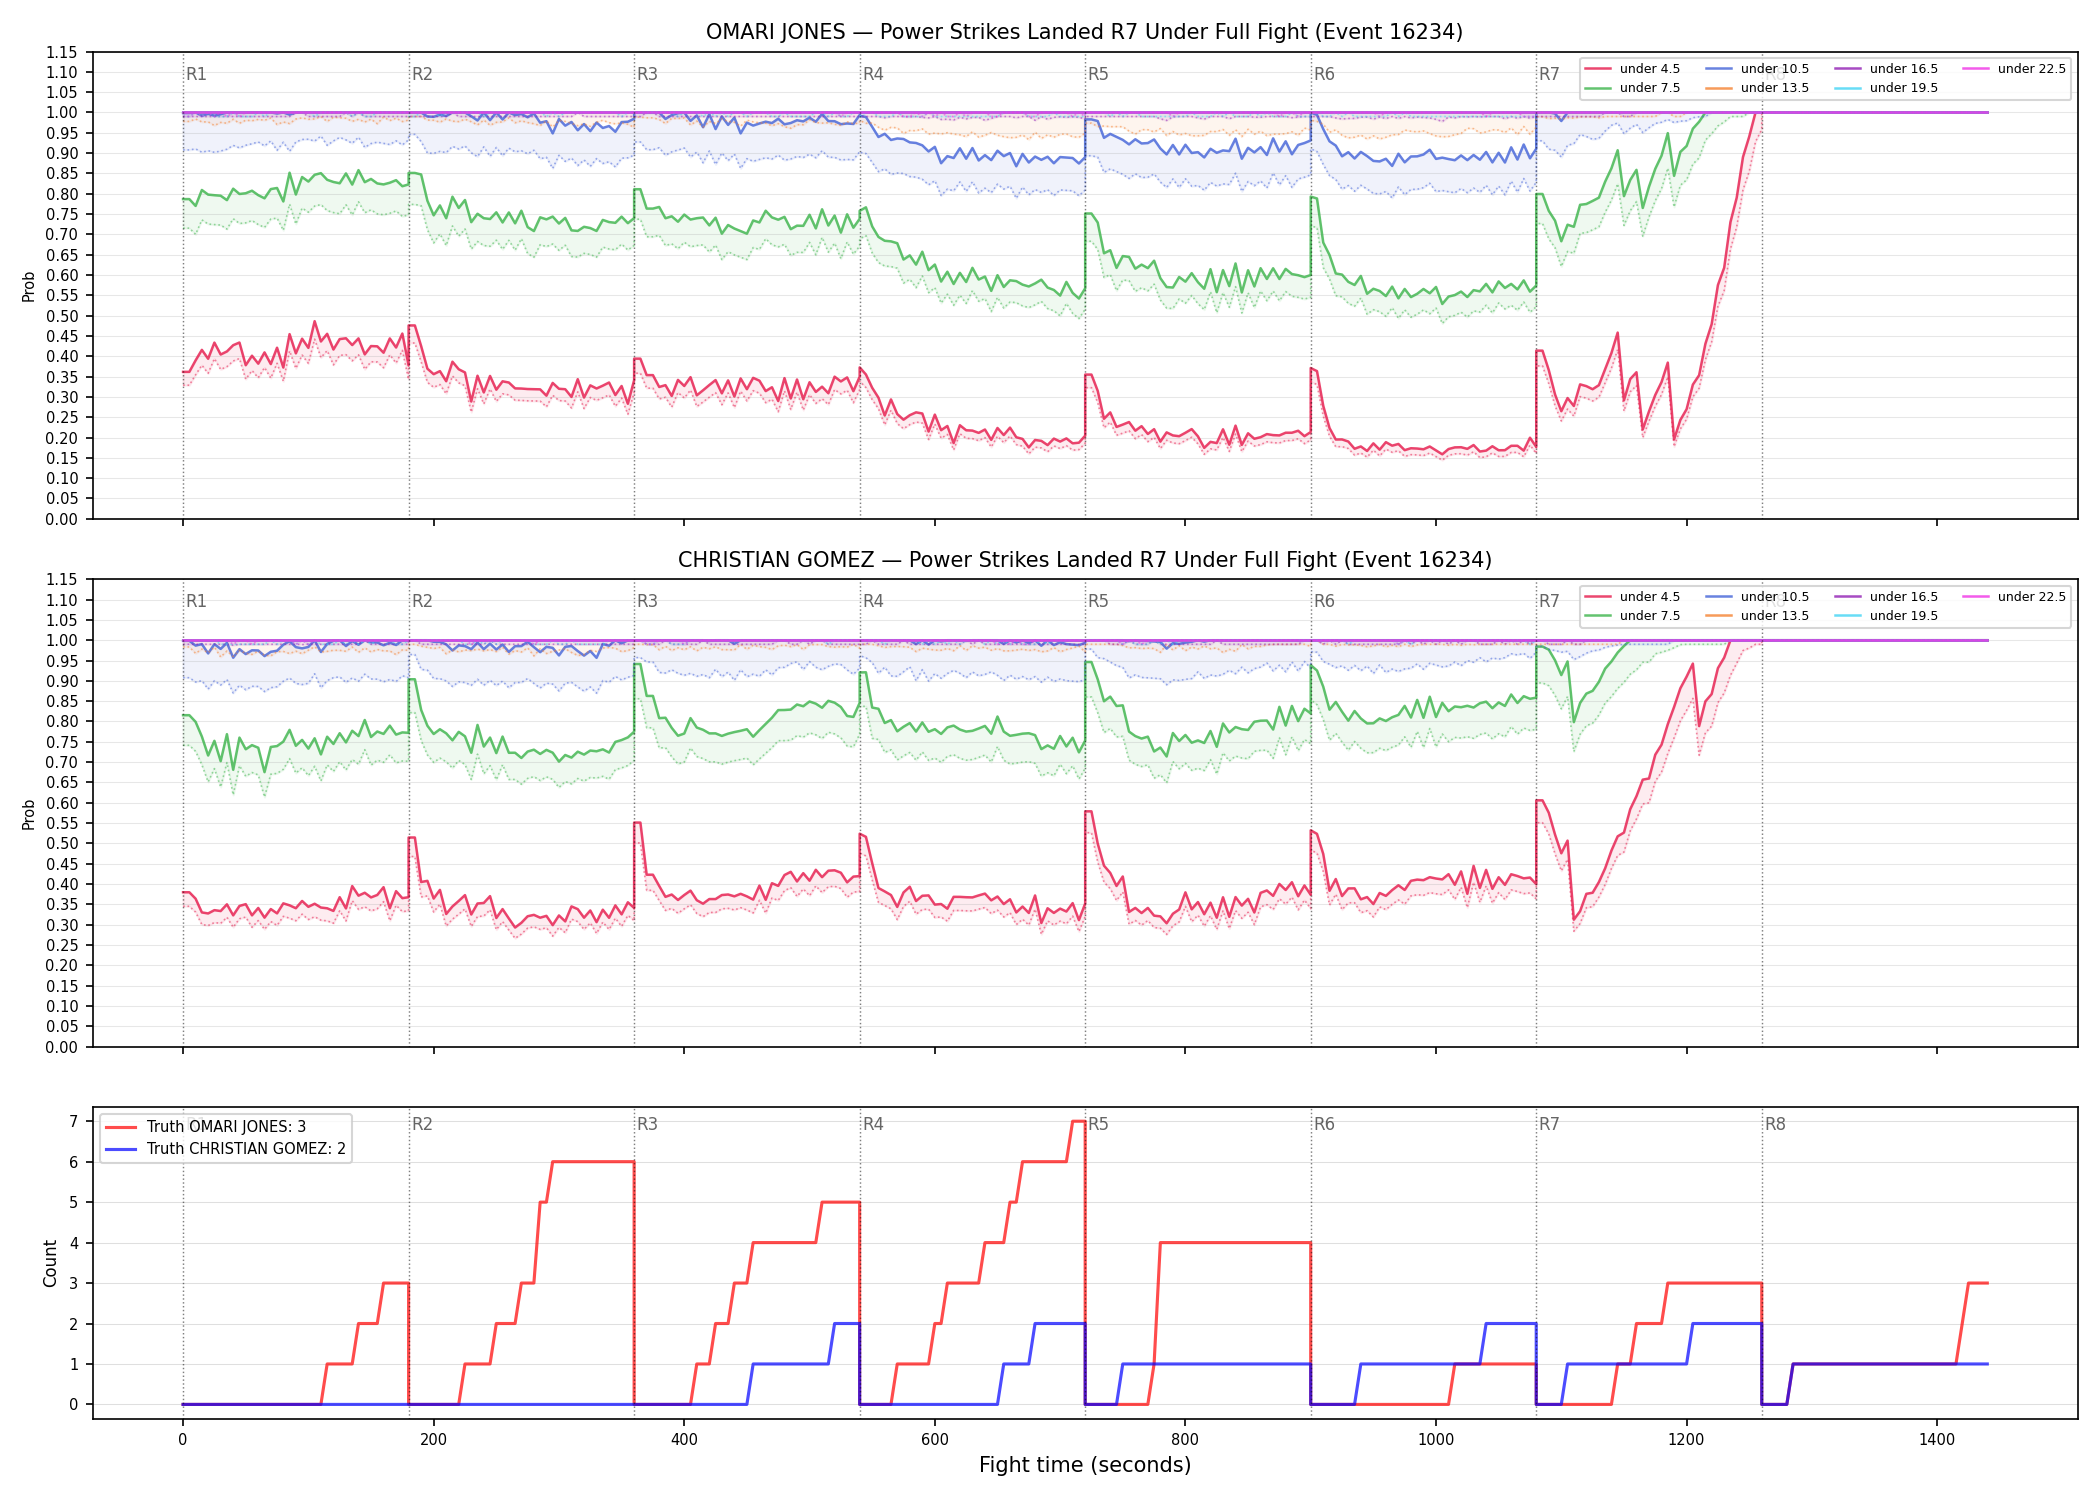Click y-axis tick 7 on Count chart
This screenshot has height=1500, width=2100.
[74, 1122]
